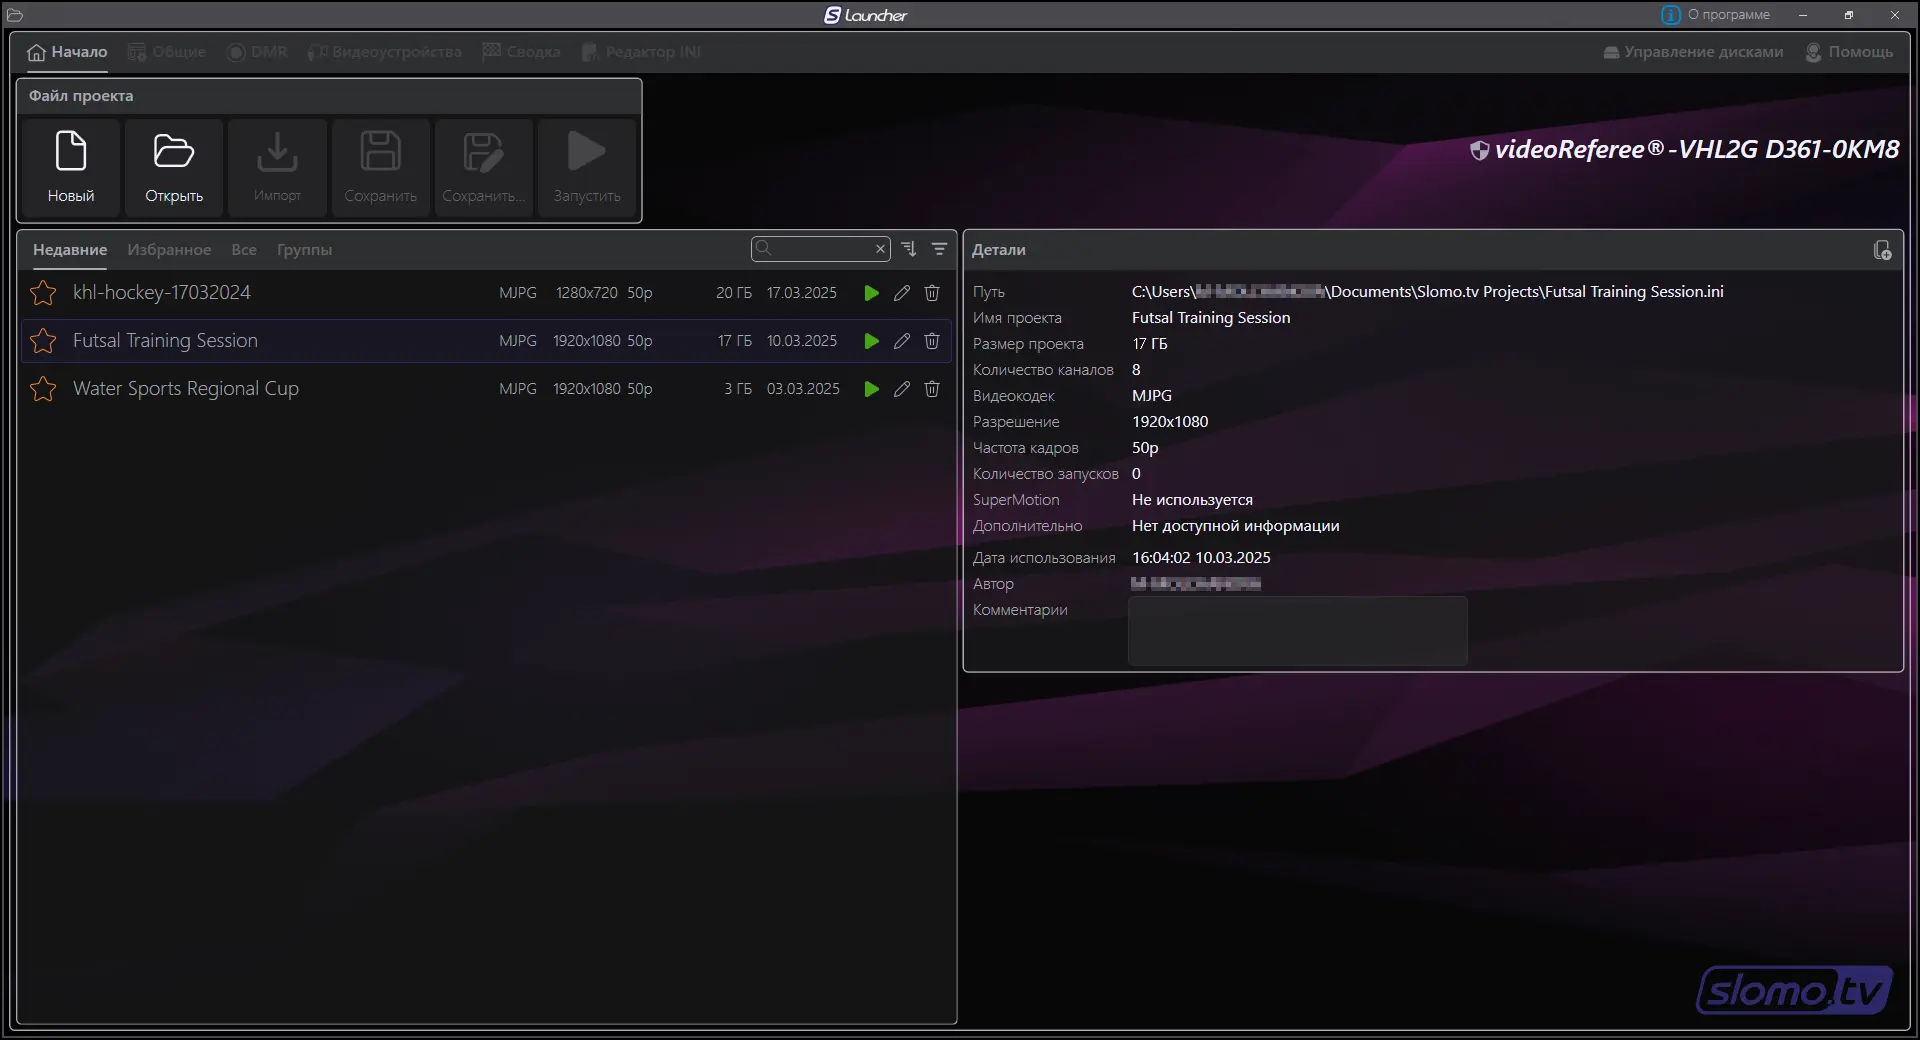Clear the project search field
Image resolution: width=1920 pixels, height=1040 pixels.
point(880,249)
